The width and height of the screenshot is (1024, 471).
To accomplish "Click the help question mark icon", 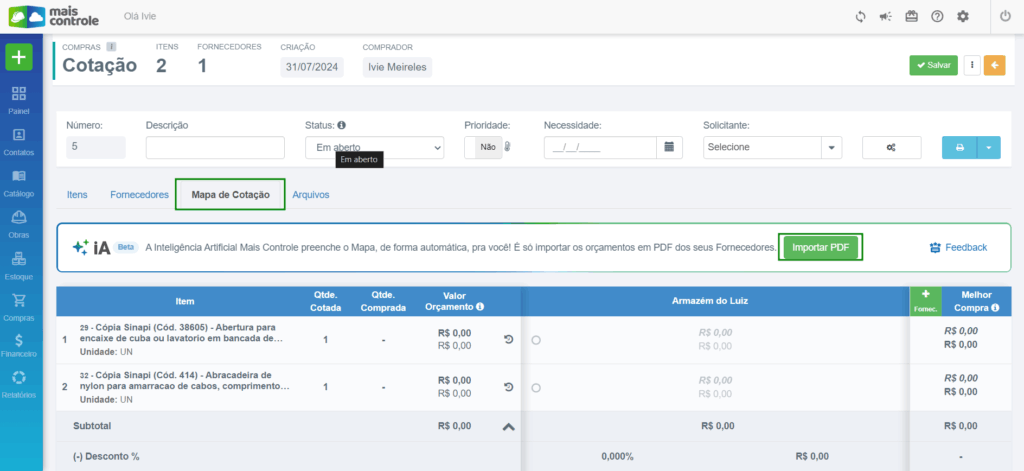I will click(937, 17).
